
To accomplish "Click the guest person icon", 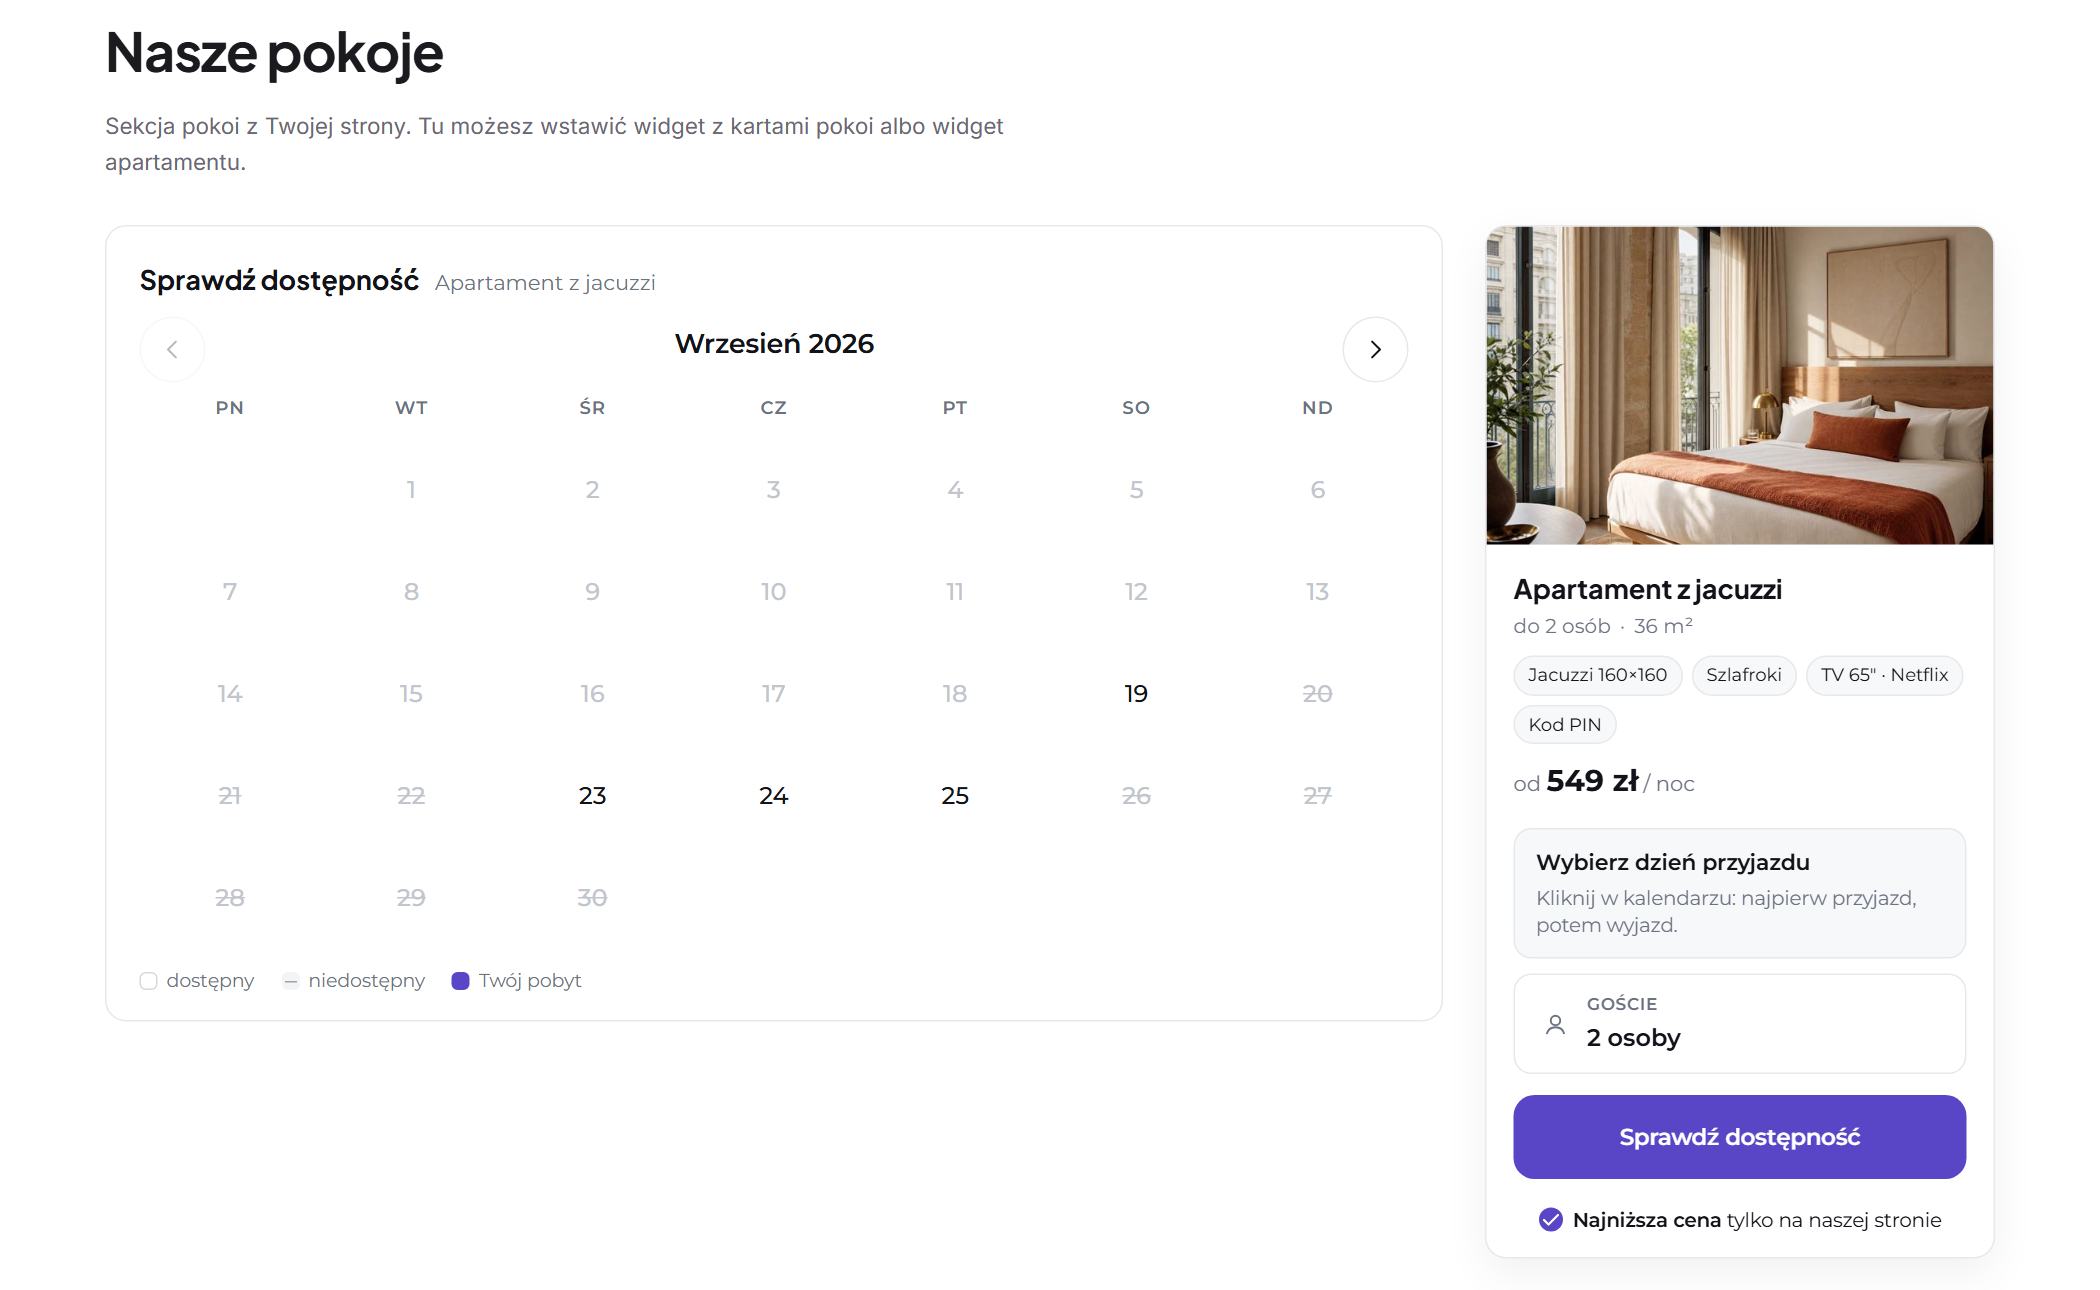I will [1555, 1024].
